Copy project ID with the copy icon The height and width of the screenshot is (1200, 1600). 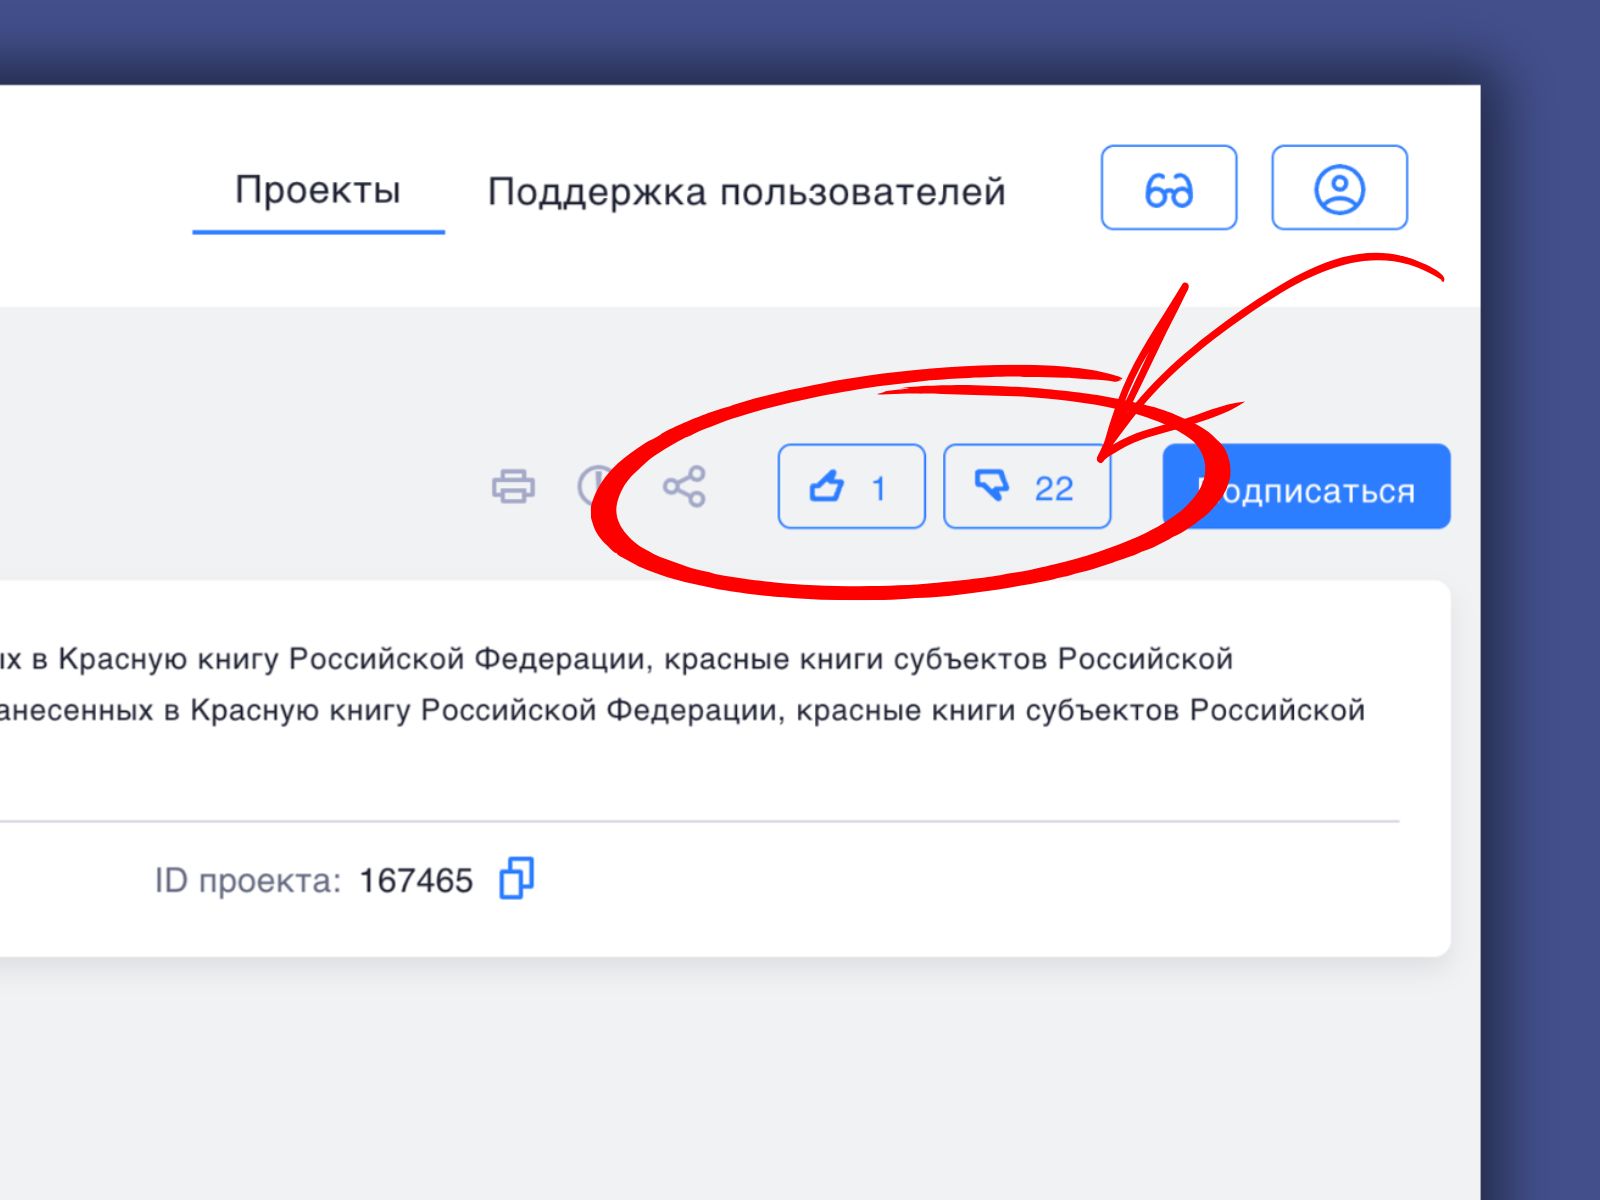pos(516,879)
